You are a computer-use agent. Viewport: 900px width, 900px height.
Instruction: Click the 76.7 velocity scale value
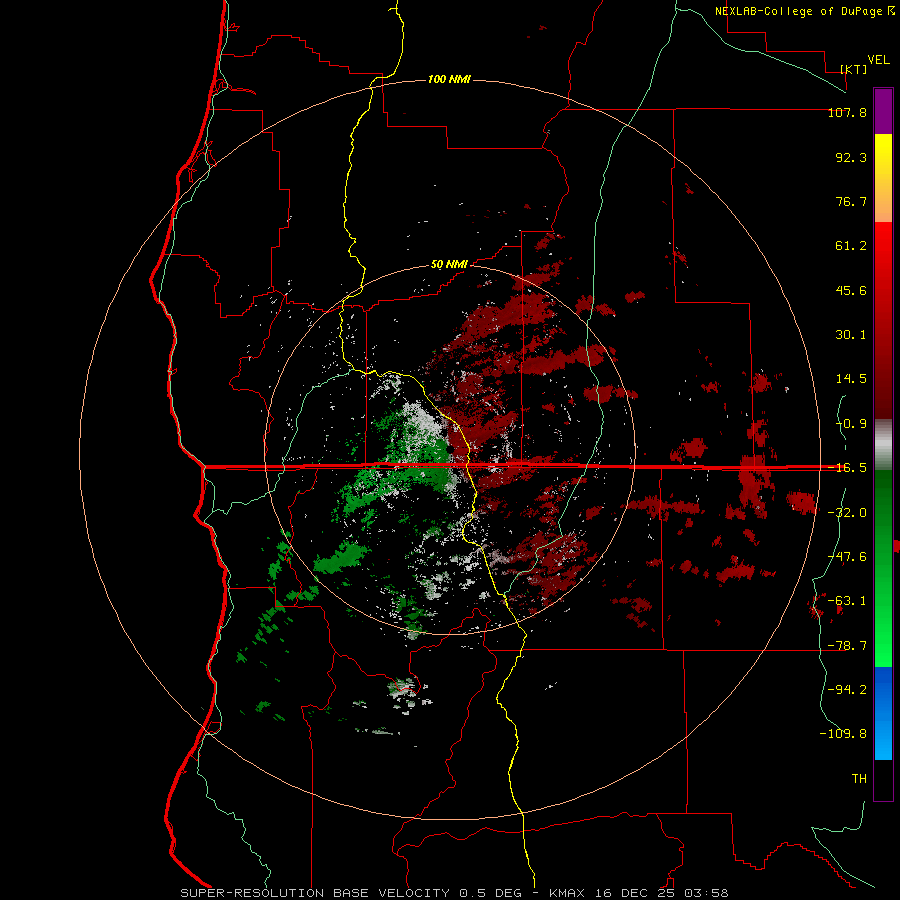[x=851, y=201]
